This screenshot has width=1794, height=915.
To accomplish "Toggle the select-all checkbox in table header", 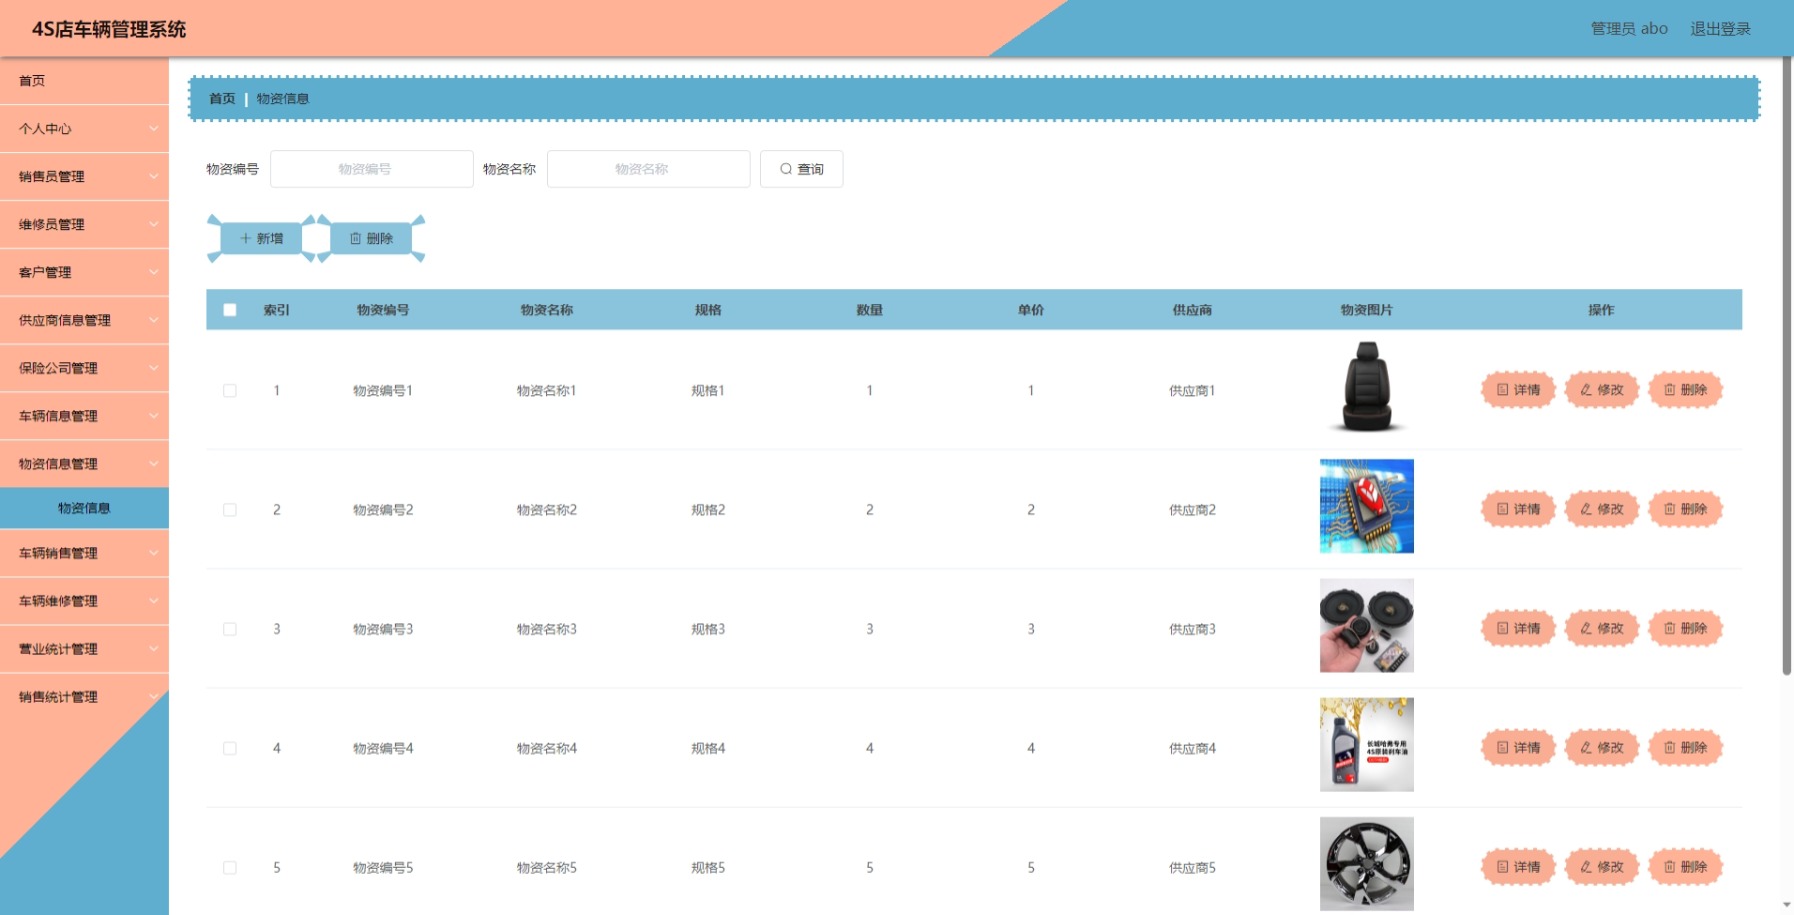I will [230, 310].
